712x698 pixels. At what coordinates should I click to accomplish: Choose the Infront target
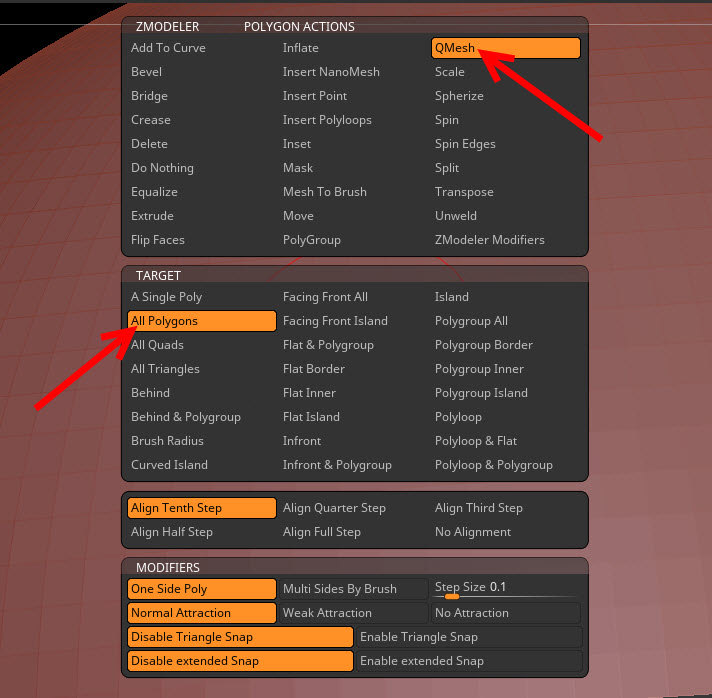point(302,441)
